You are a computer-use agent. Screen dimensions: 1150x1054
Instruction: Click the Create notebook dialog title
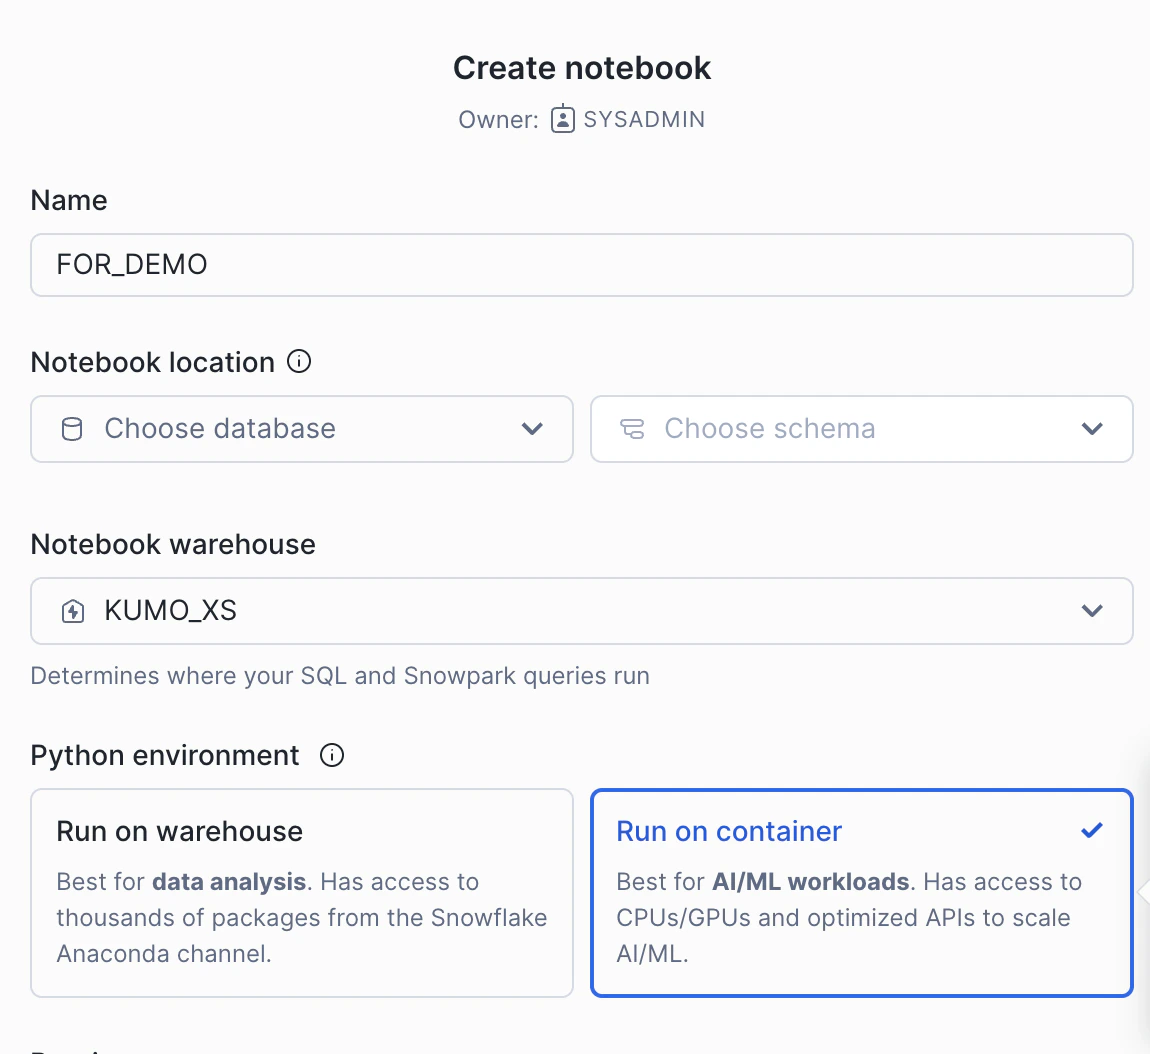click(x=582, y=67)
